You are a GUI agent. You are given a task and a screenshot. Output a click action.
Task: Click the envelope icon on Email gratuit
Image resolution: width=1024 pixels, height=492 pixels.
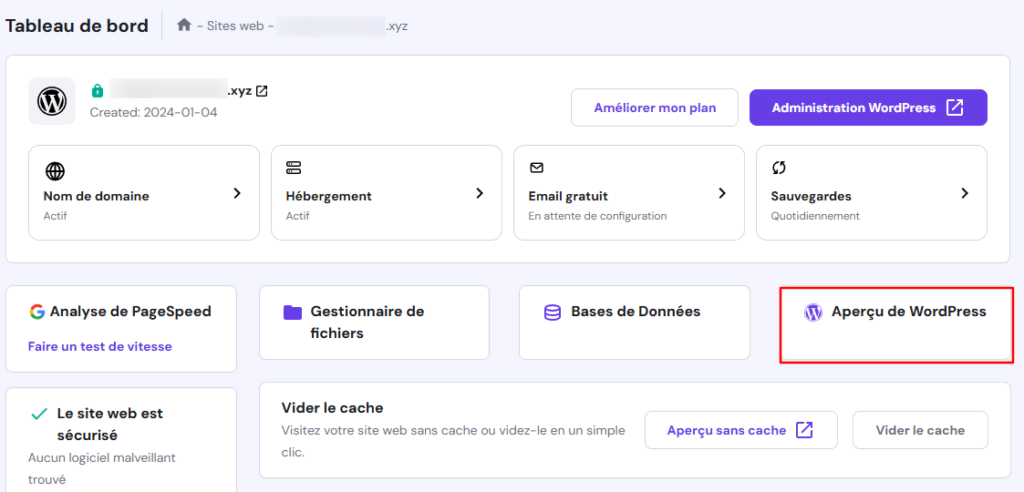tap(536, 168)
